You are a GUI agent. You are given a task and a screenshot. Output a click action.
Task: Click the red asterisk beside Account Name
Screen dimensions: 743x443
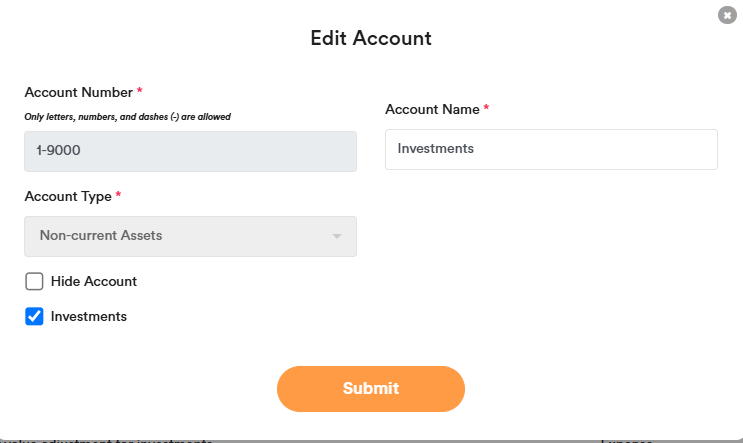tap(486, 107)
